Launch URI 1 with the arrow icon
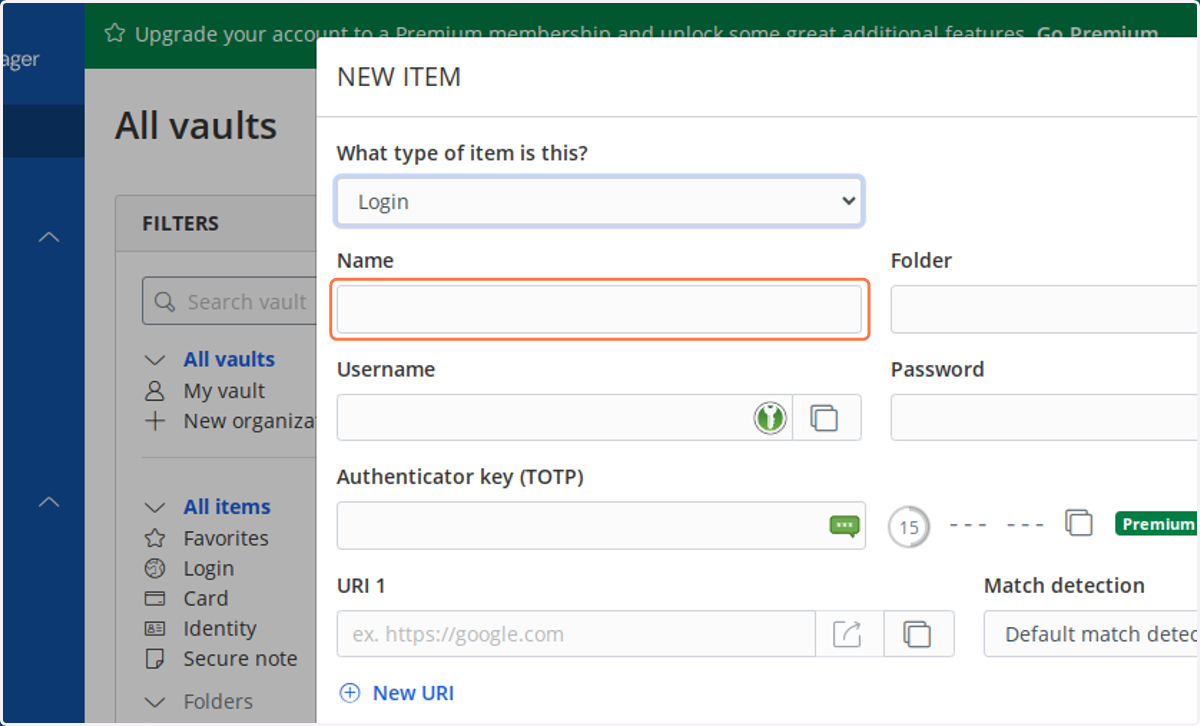Image resolution: width=1200 pixels, height=726 pixels. [x=847, y=634]
